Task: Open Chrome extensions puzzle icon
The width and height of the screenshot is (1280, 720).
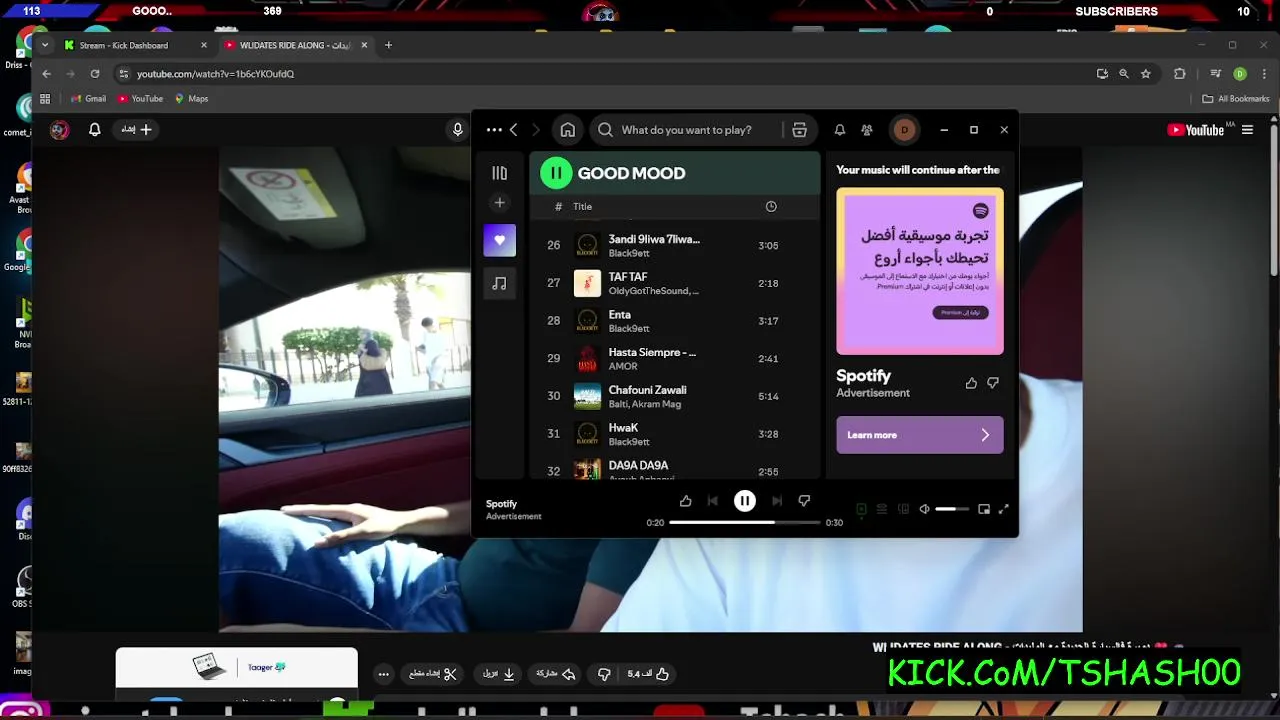Action: pyautogui.click(x=1180, y=74)
